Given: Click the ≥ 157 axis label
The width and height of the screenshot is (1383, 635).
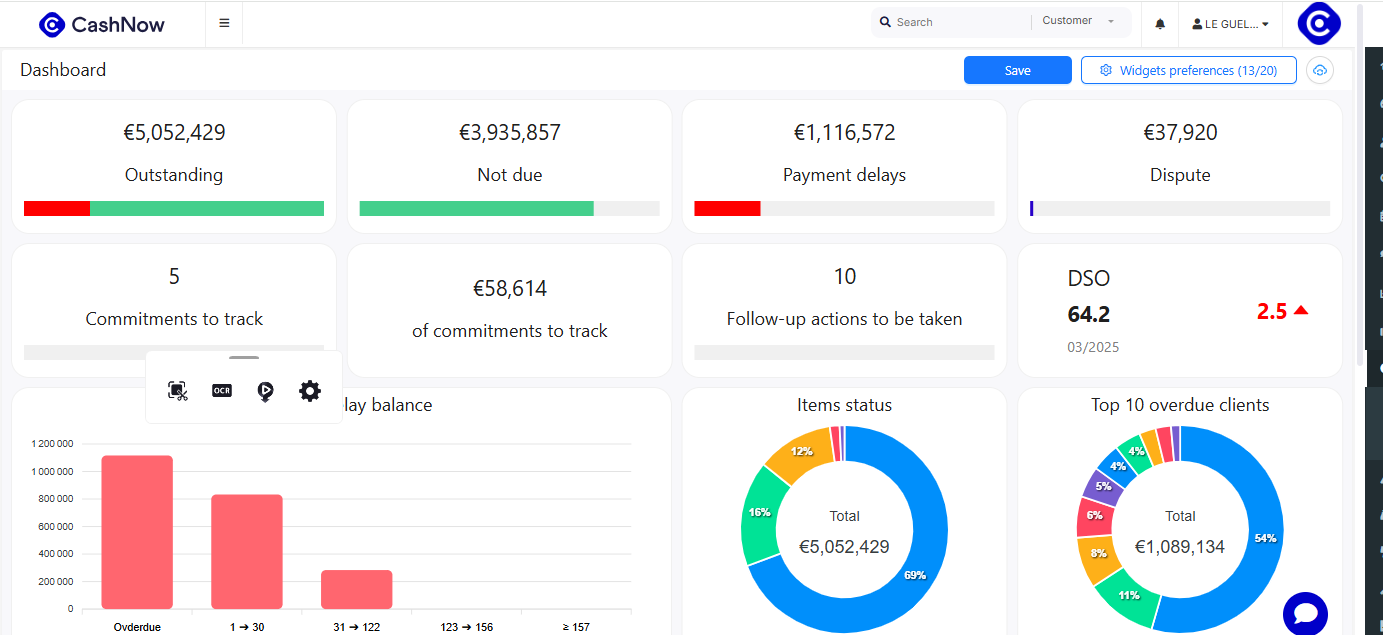Looking at the screenshot, I should 576,627.
